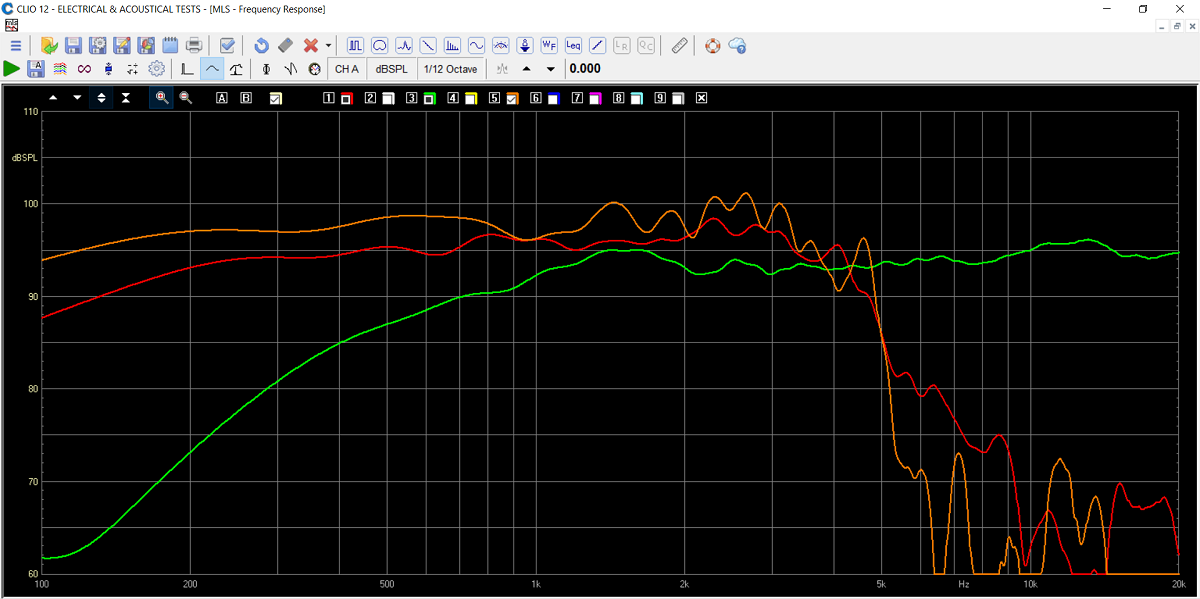Open the blue notepad icon
Image resolution: width=1200 pixels, height=599 pixels.
click(x=170, y=46)
